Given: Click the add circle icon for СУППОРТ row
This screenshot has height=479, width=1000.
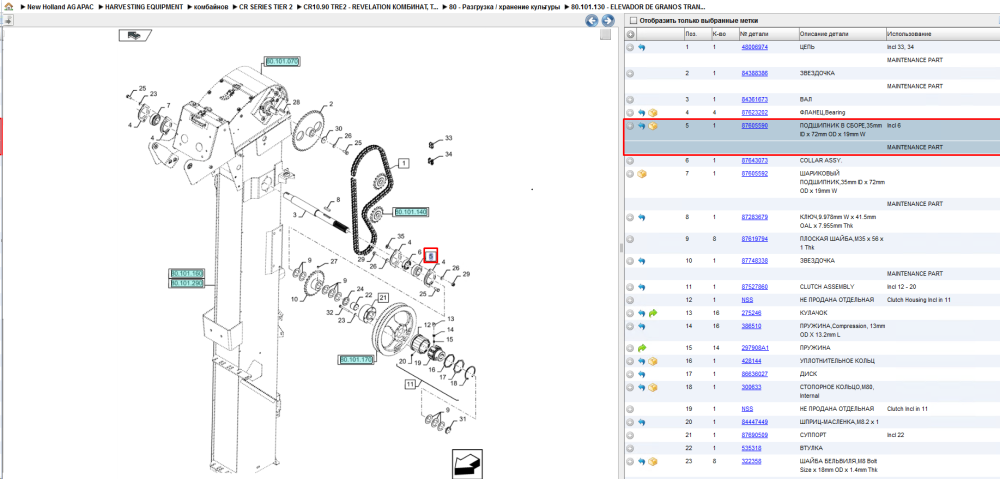Looking at the screenshot, I should coord(630,435).
